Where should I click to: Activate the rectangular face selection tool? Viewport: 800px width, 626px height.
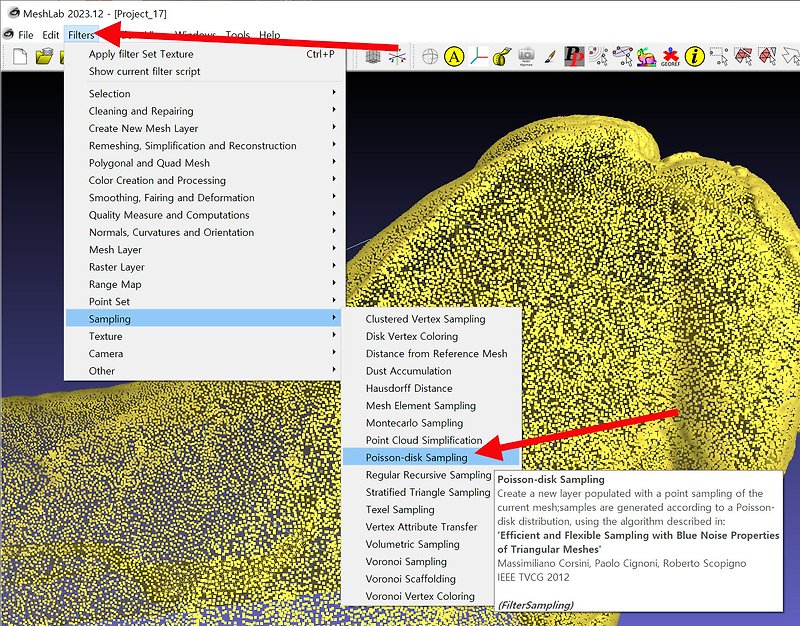[x=745, y=55]
